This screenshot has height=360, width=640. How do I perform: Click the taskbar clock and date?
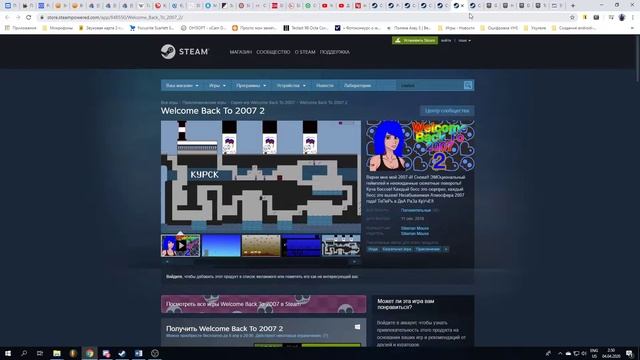coord(611,353)
